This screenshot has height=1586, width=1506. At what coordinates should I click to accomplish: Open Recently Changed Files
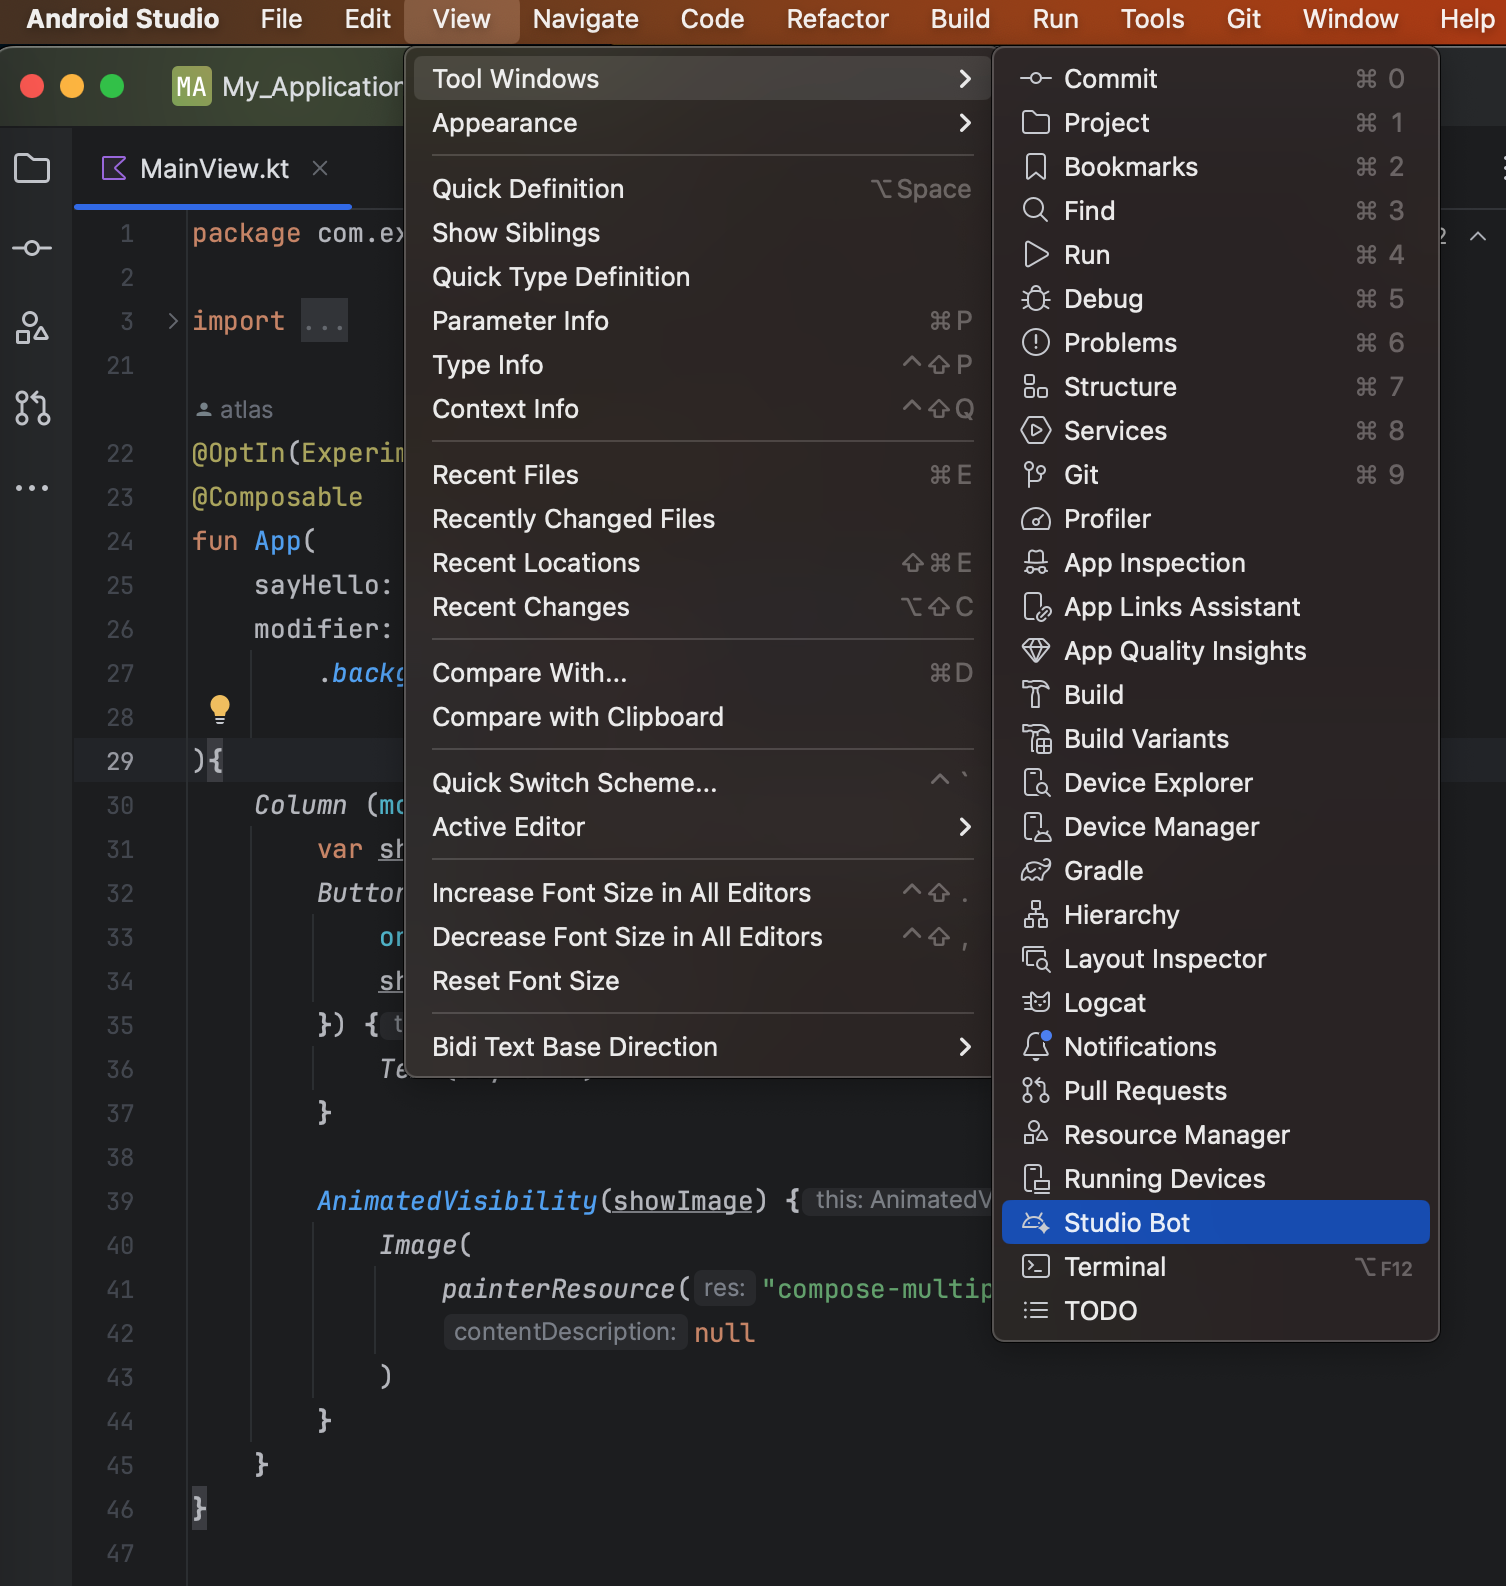point(702,518)
